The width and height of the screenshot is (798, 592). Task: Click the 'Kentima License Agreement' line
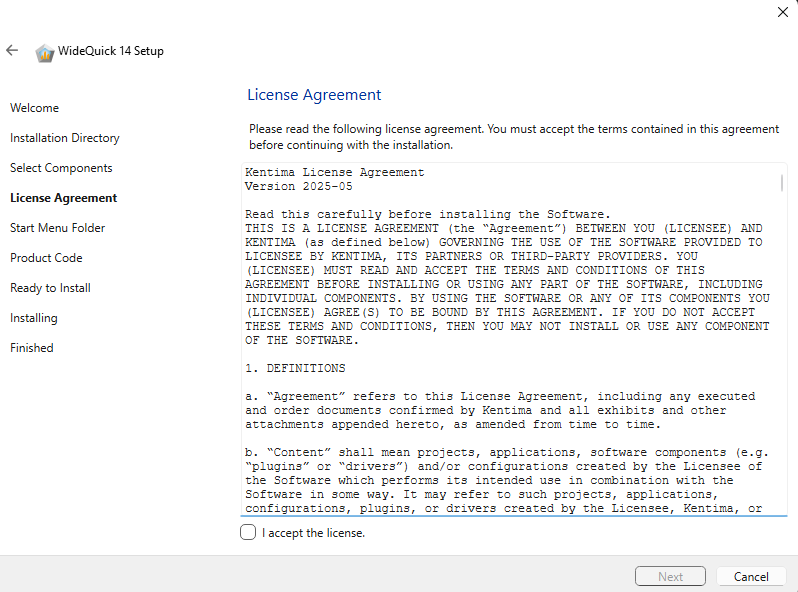point(334,173)
